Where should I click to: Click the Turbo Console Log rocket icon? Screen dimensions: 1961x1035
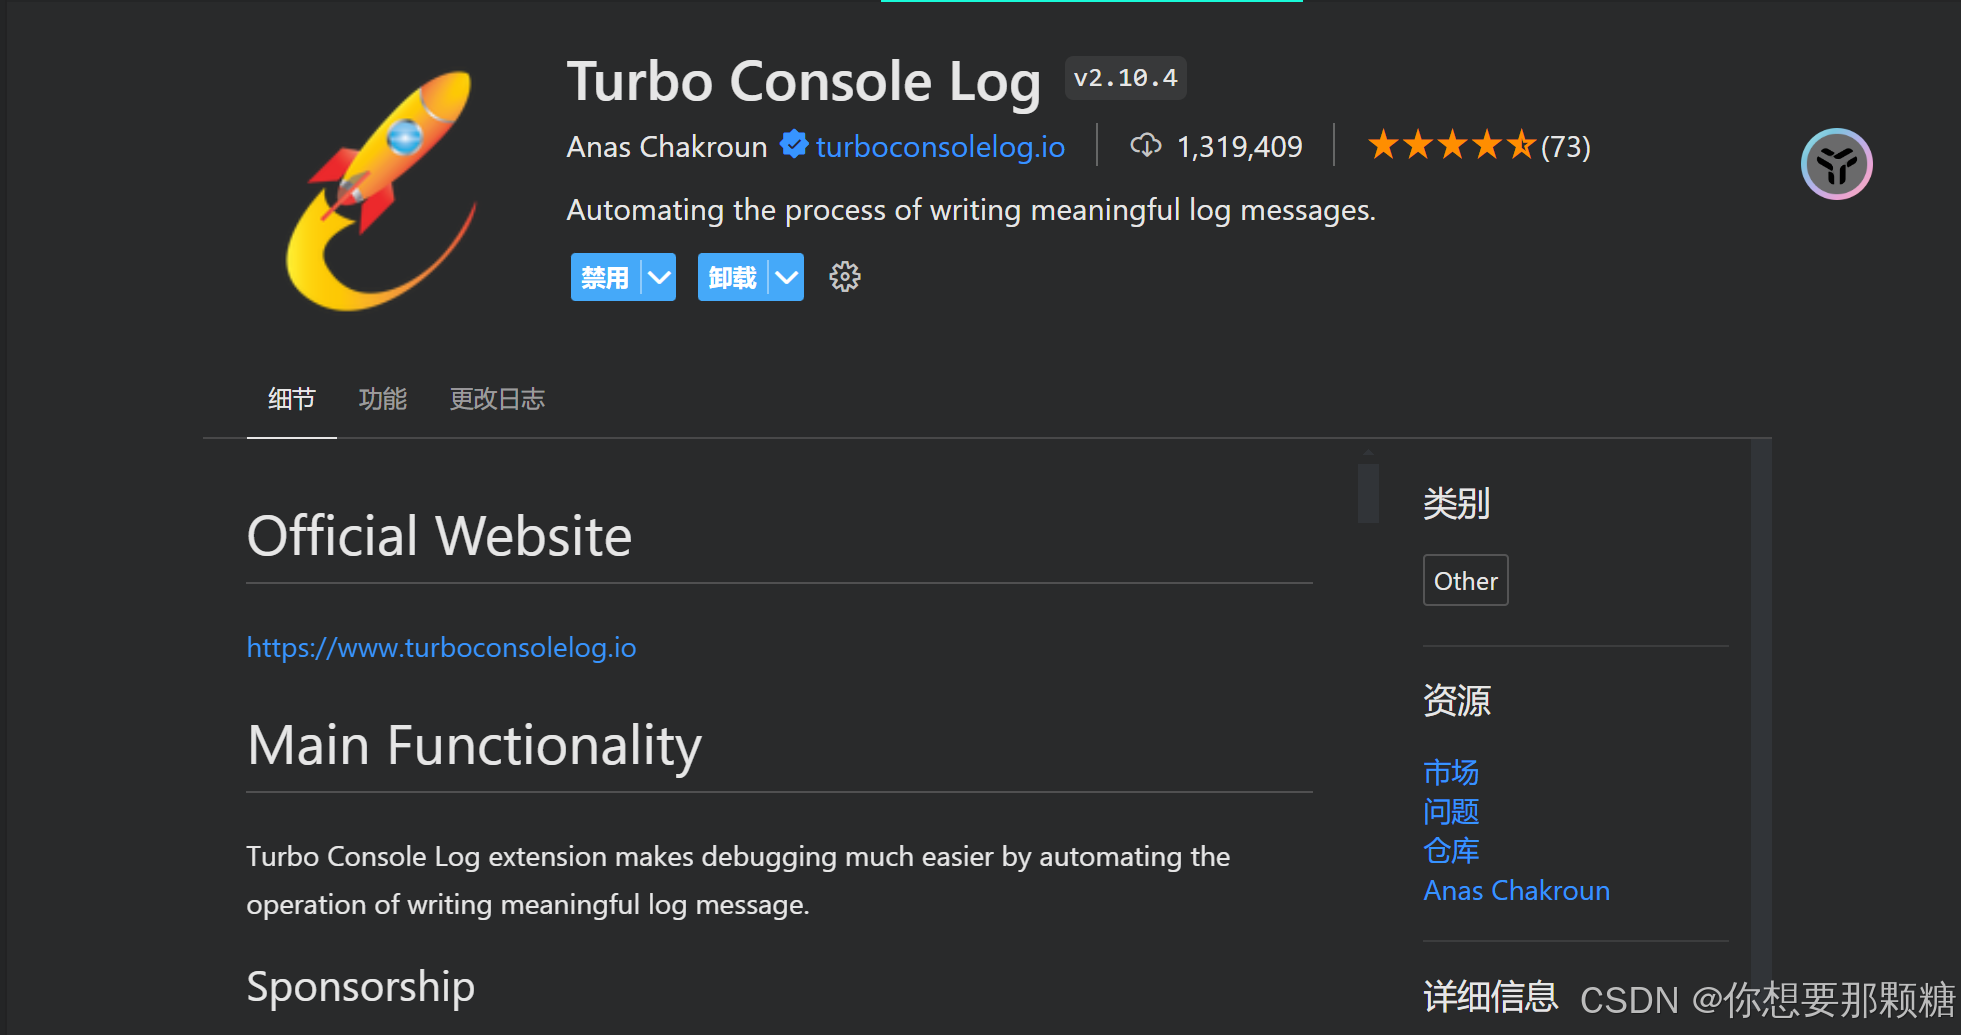pyautogui.click(x=381, y=190)
